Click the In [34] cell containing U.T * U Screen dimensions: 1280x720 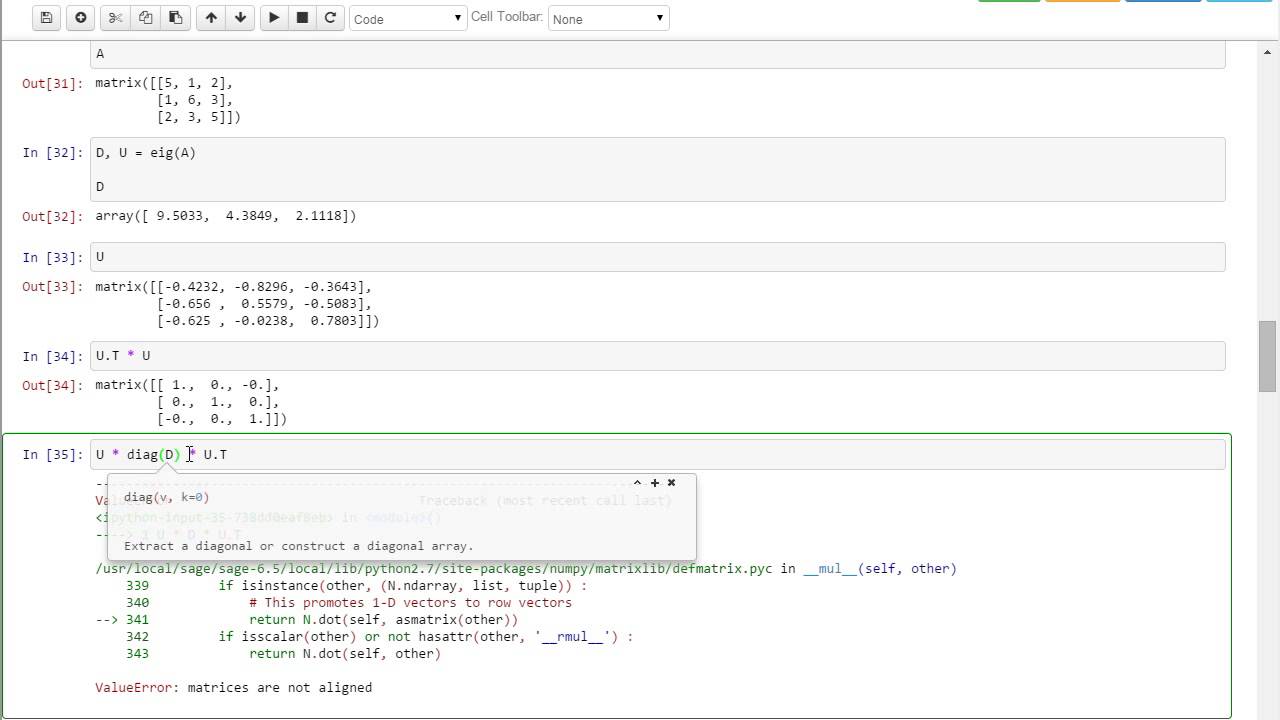(x=657, y=356)
